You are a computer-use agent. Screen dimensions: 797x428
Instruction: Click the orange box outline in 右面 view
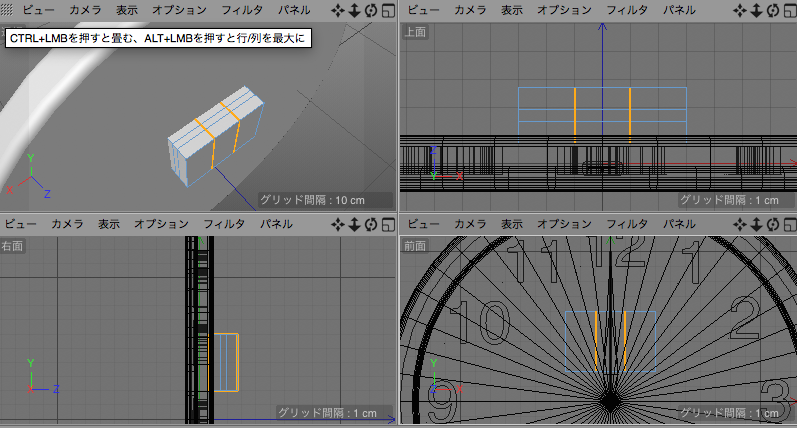224,362
